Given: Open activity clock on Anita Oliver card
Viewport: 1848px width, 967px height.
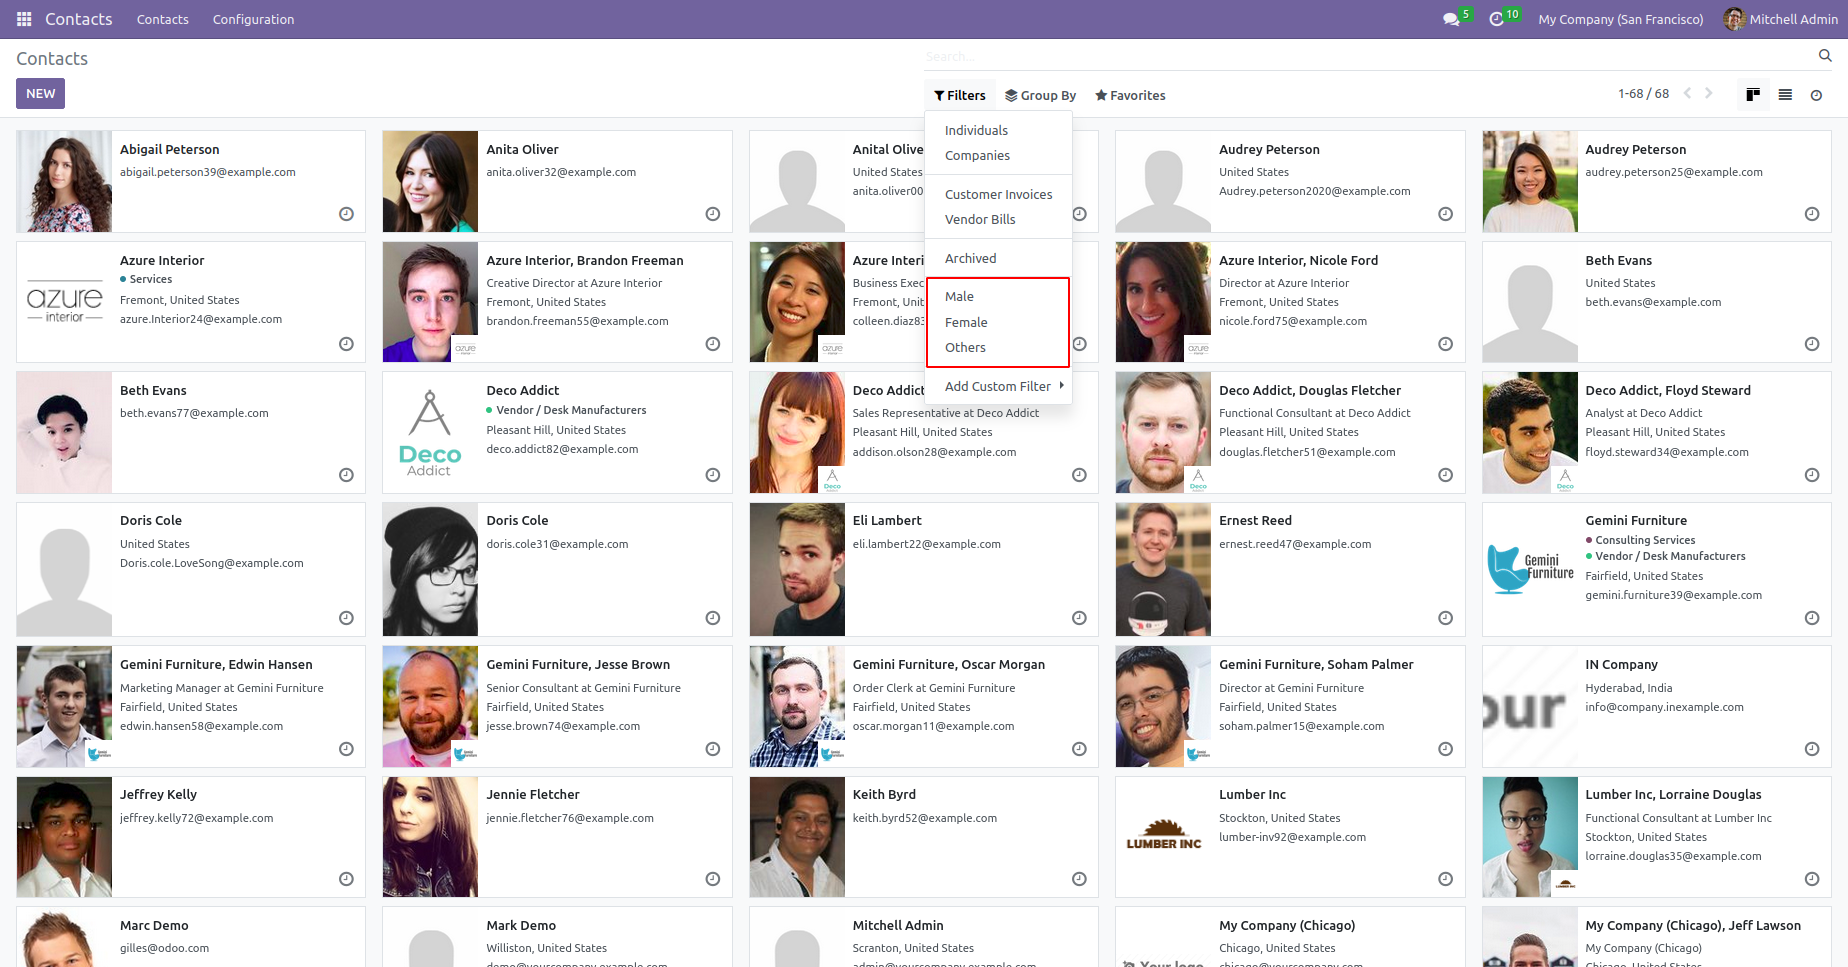Looking at the screenshot, I should coord(713,214).
